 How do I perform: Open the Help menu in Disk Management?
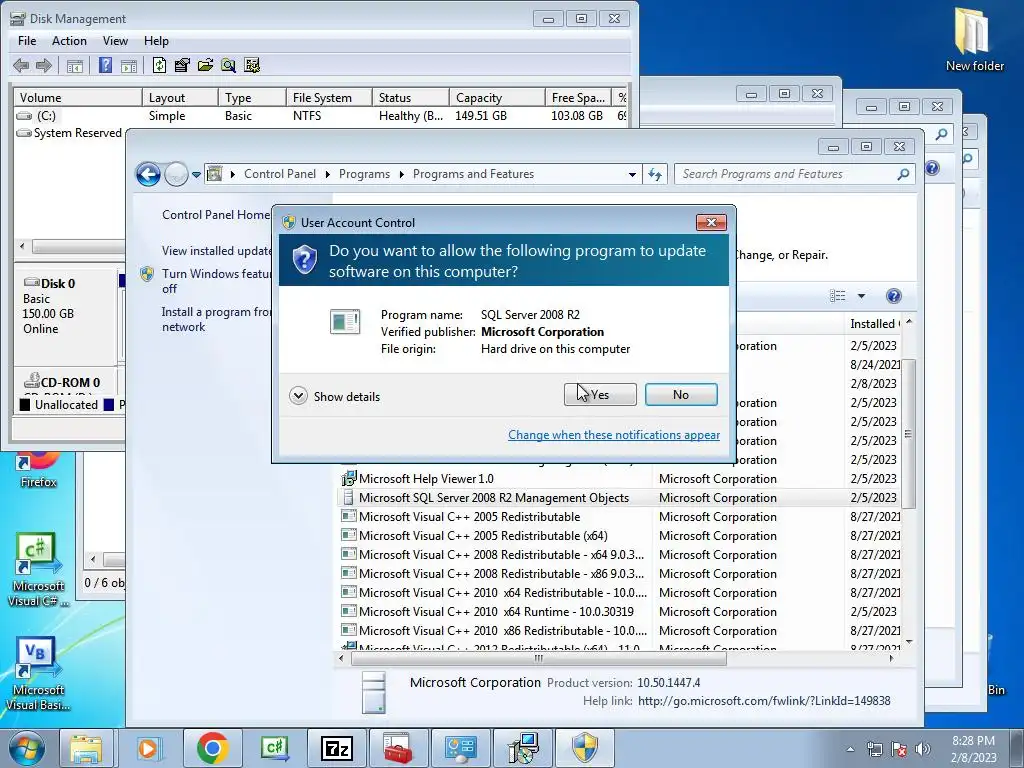coord(156,40)
